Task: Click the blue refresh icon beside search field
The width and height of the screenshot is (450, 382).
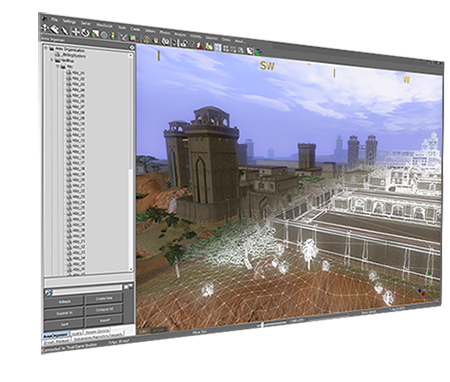Action: 48,293
